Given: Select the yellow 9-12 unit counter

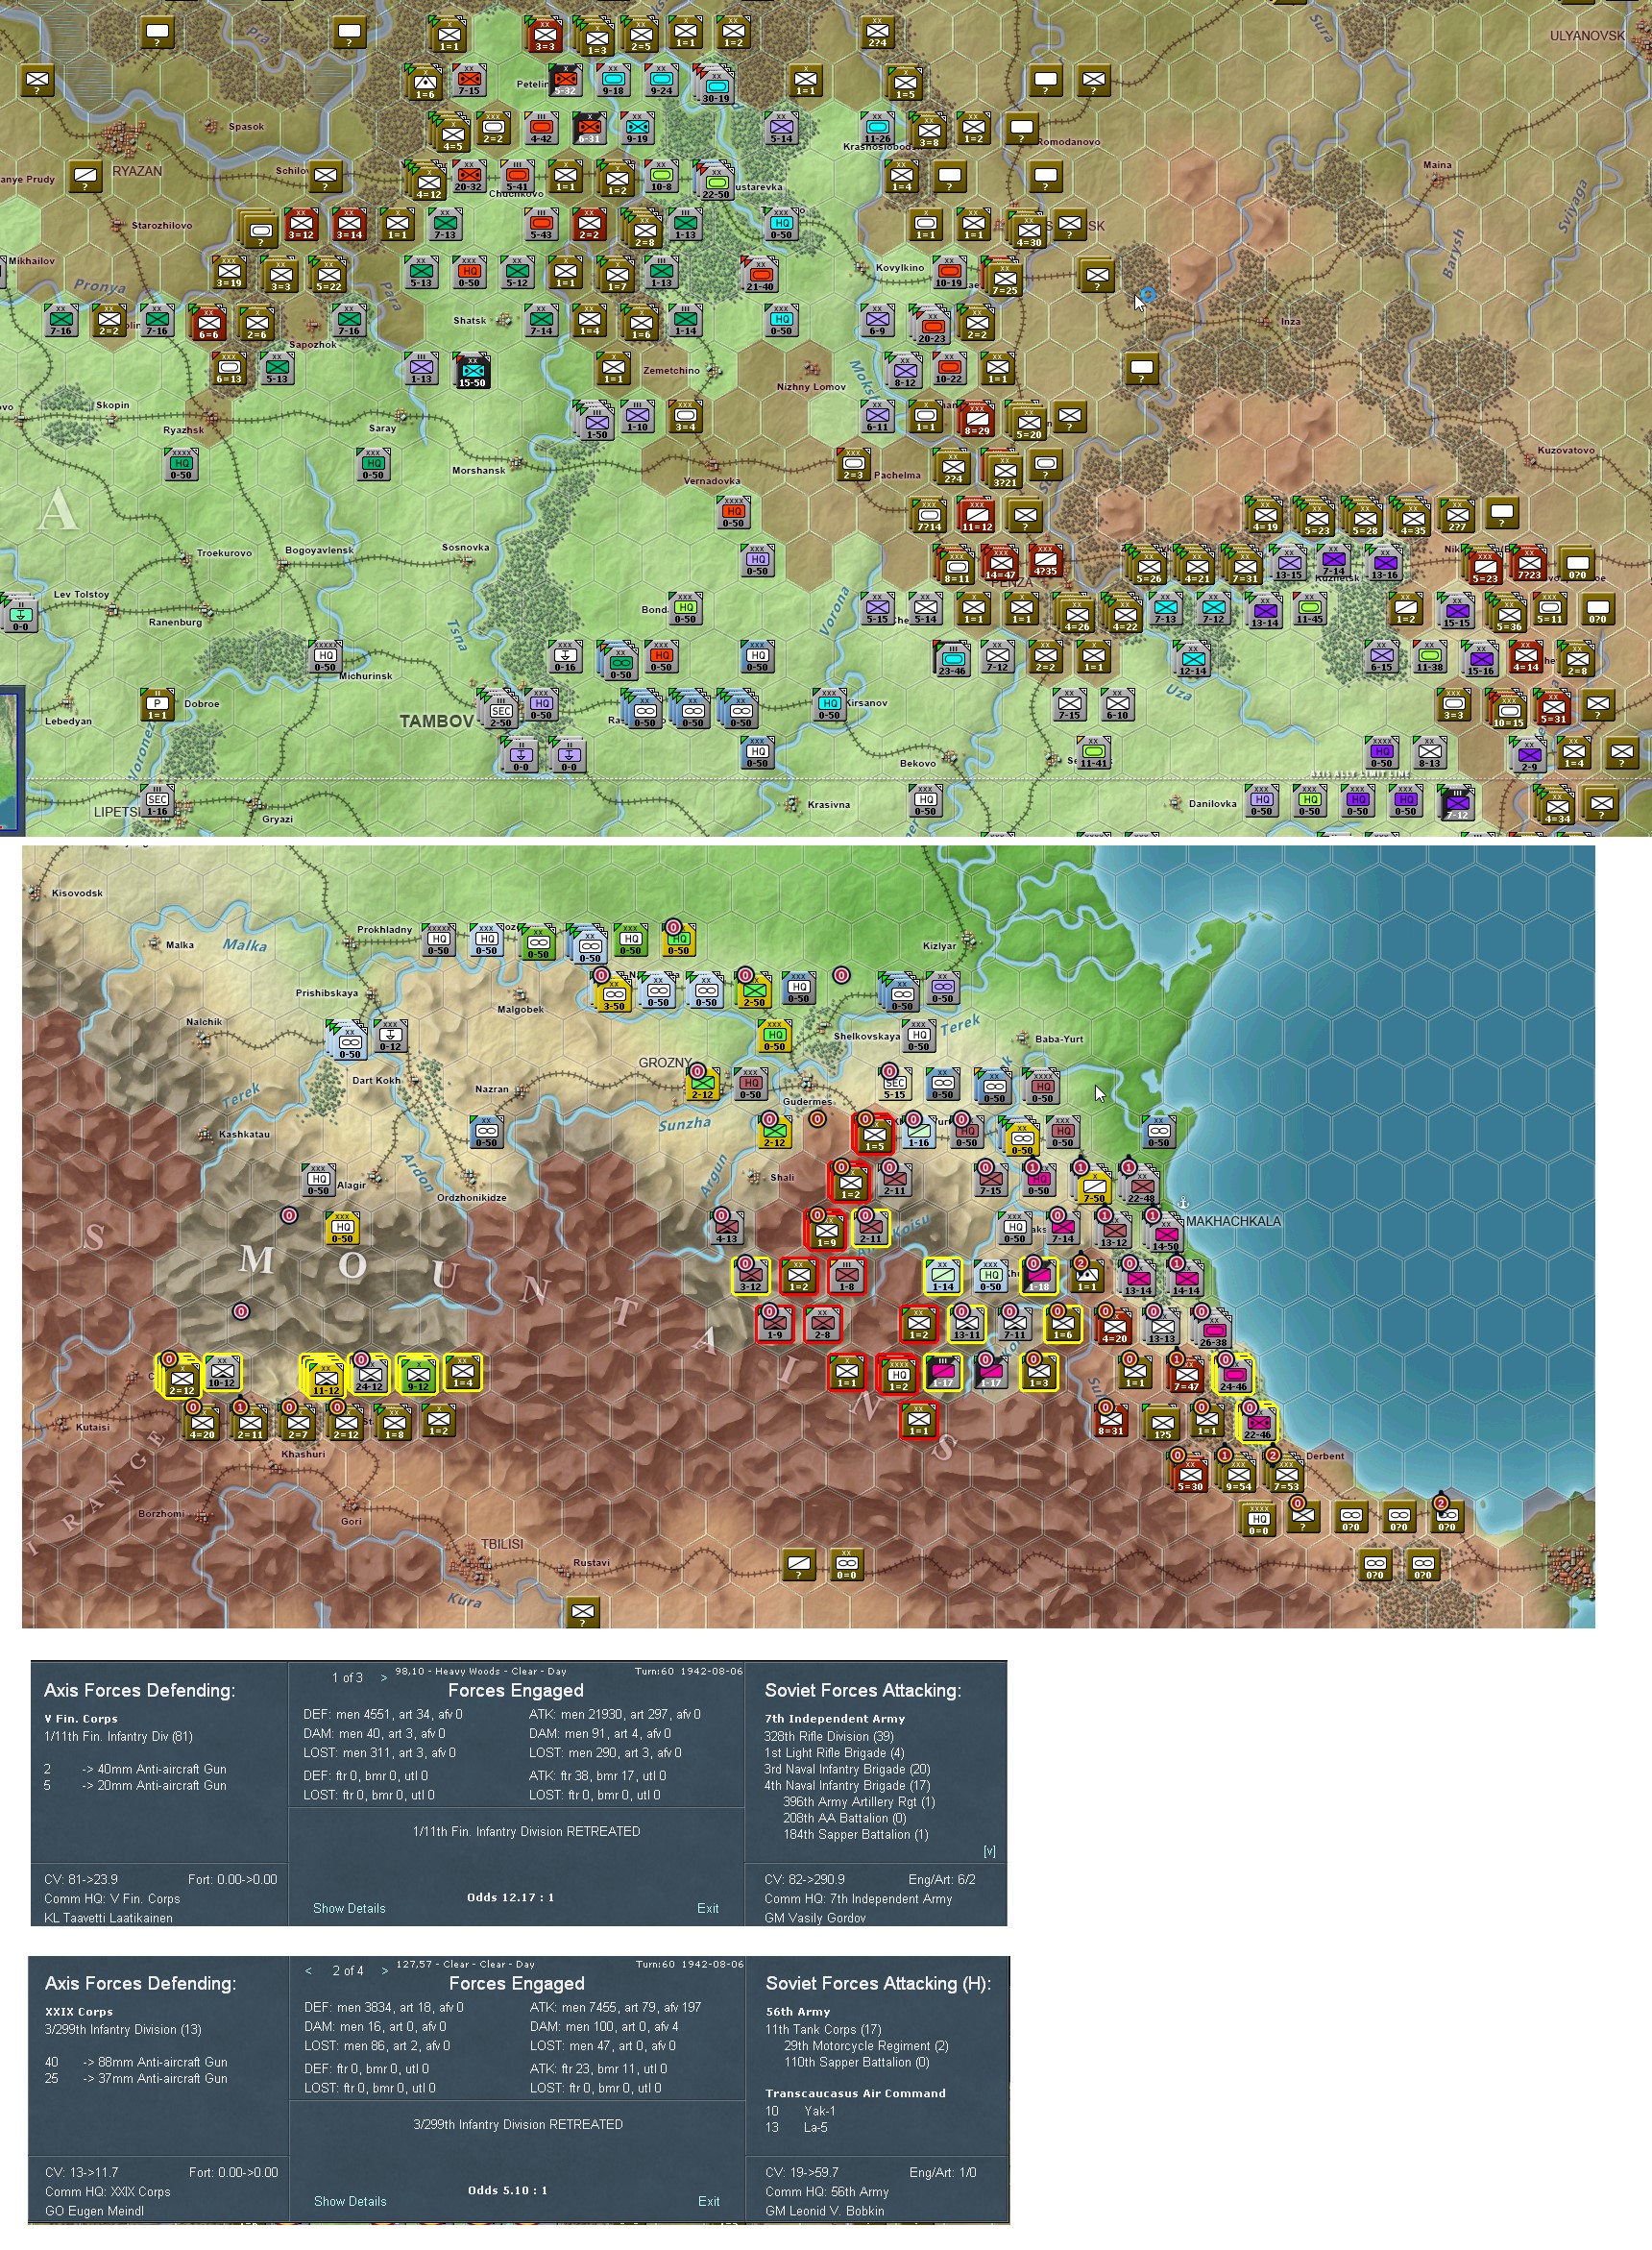Looking at the screenshot, I should point(417,1375).
